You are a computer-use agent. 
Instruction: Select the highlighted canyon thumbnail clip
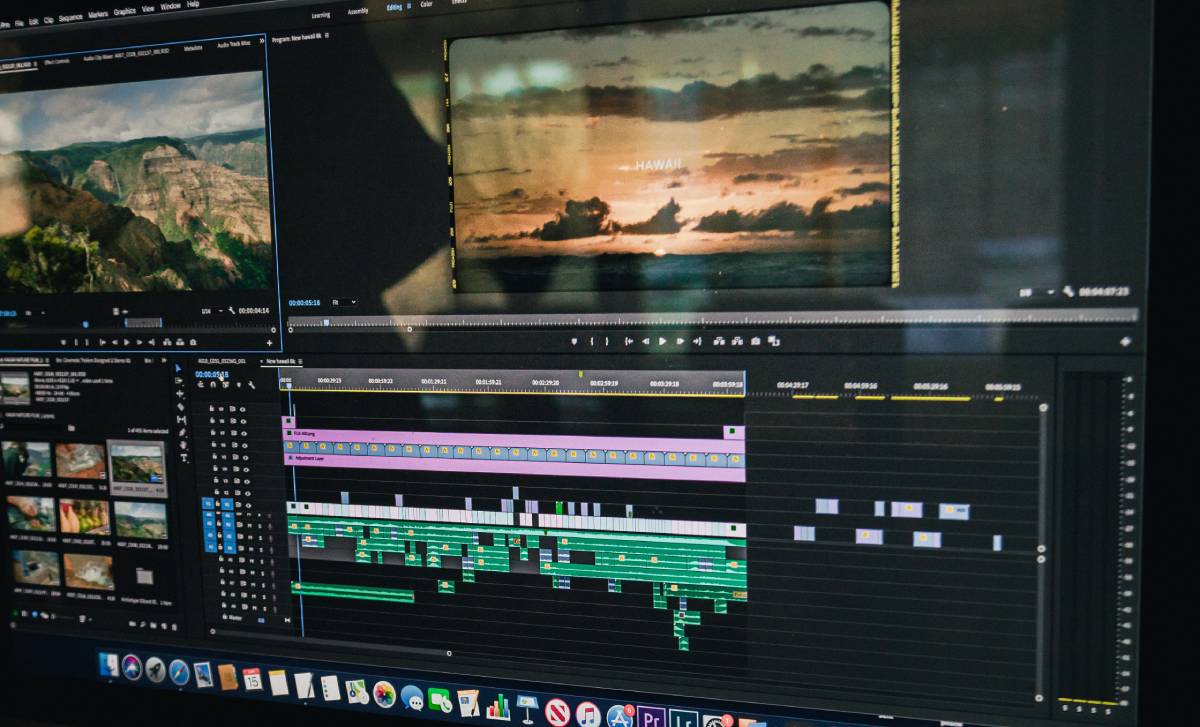(137, 463)
